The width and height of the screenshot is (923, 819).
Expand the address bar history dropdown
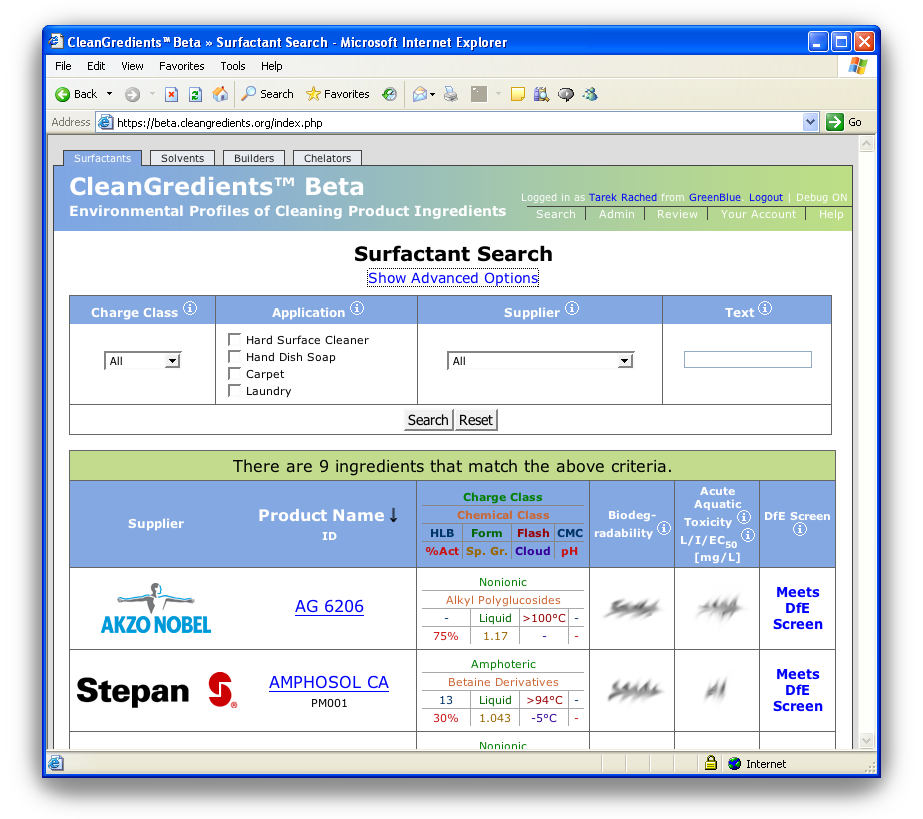[x=810, y=122]
